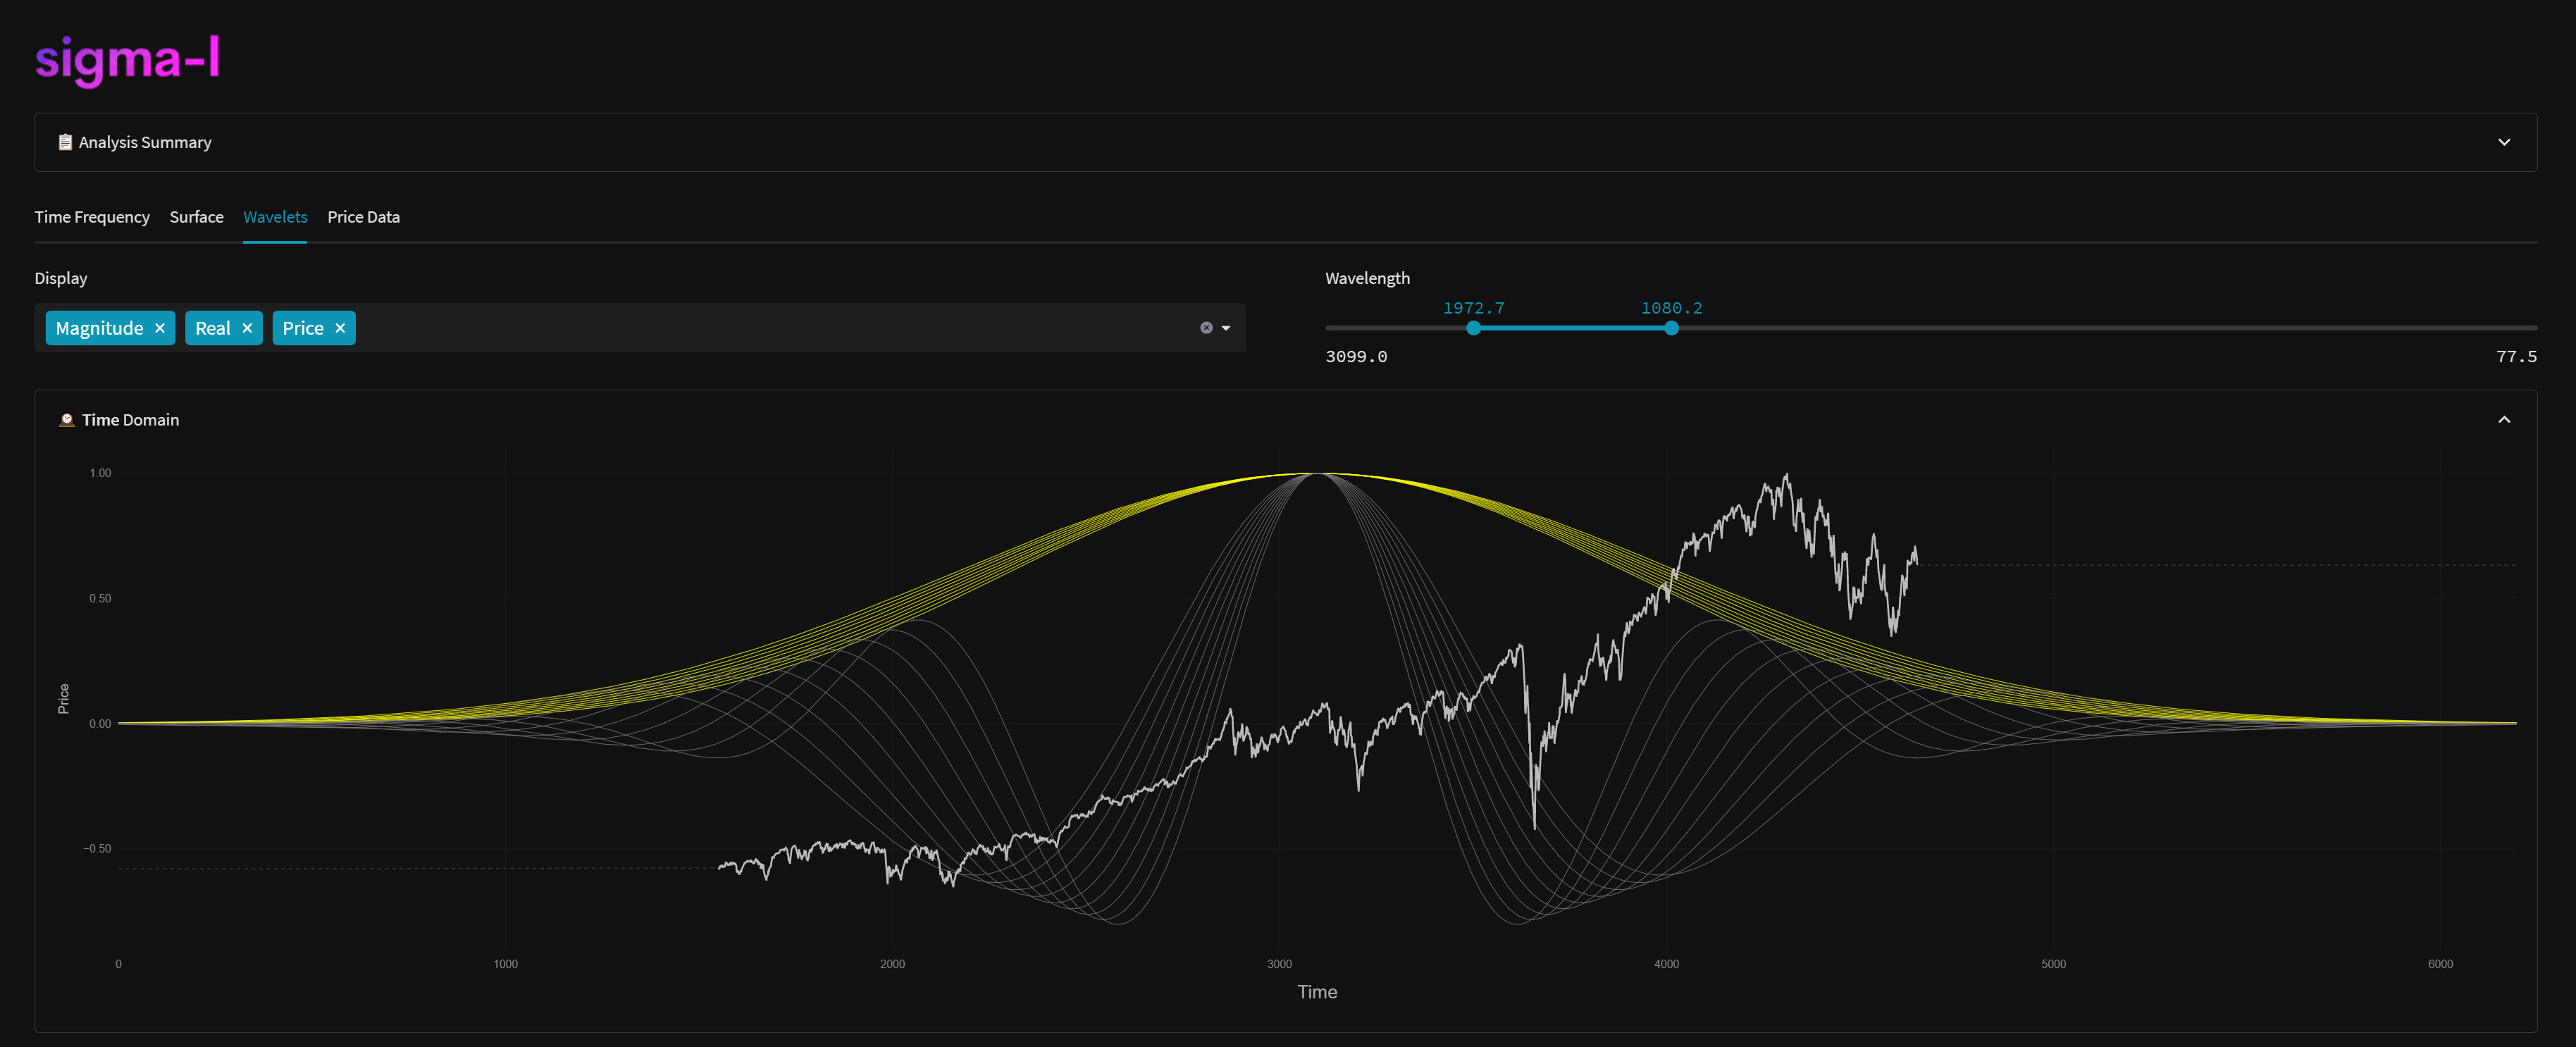
Task: Clear all Display selections icon
Action: coord(1206,328)
